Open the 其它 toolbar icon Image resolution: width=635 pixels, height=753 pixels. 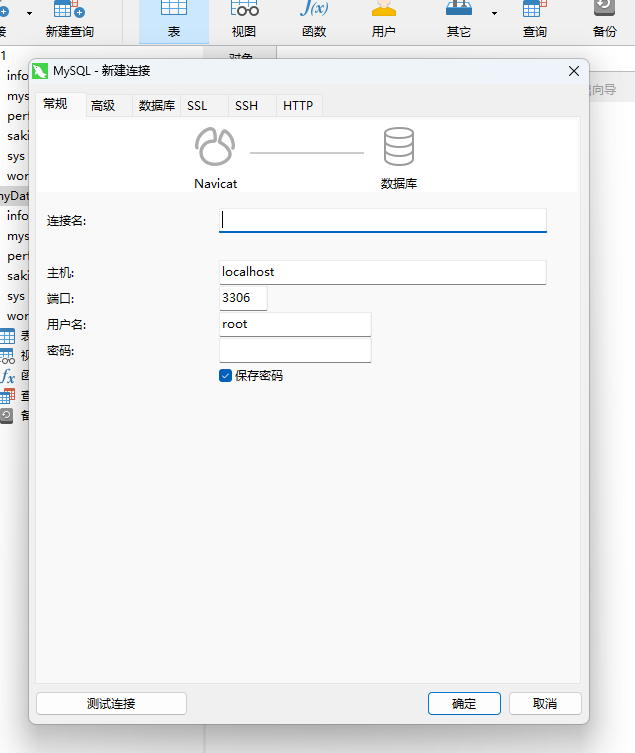point(459,20)
